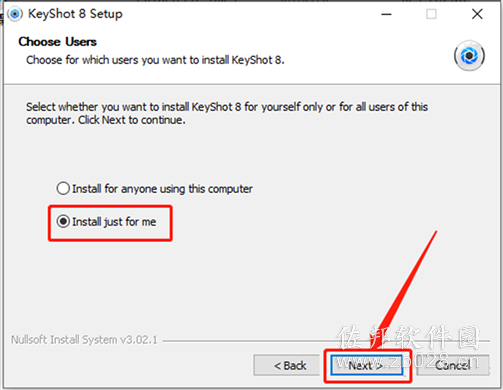Select the 'Install for anyone using this computer' radio button
Viewport: 503px width, 390px height.
click(63, 188)
